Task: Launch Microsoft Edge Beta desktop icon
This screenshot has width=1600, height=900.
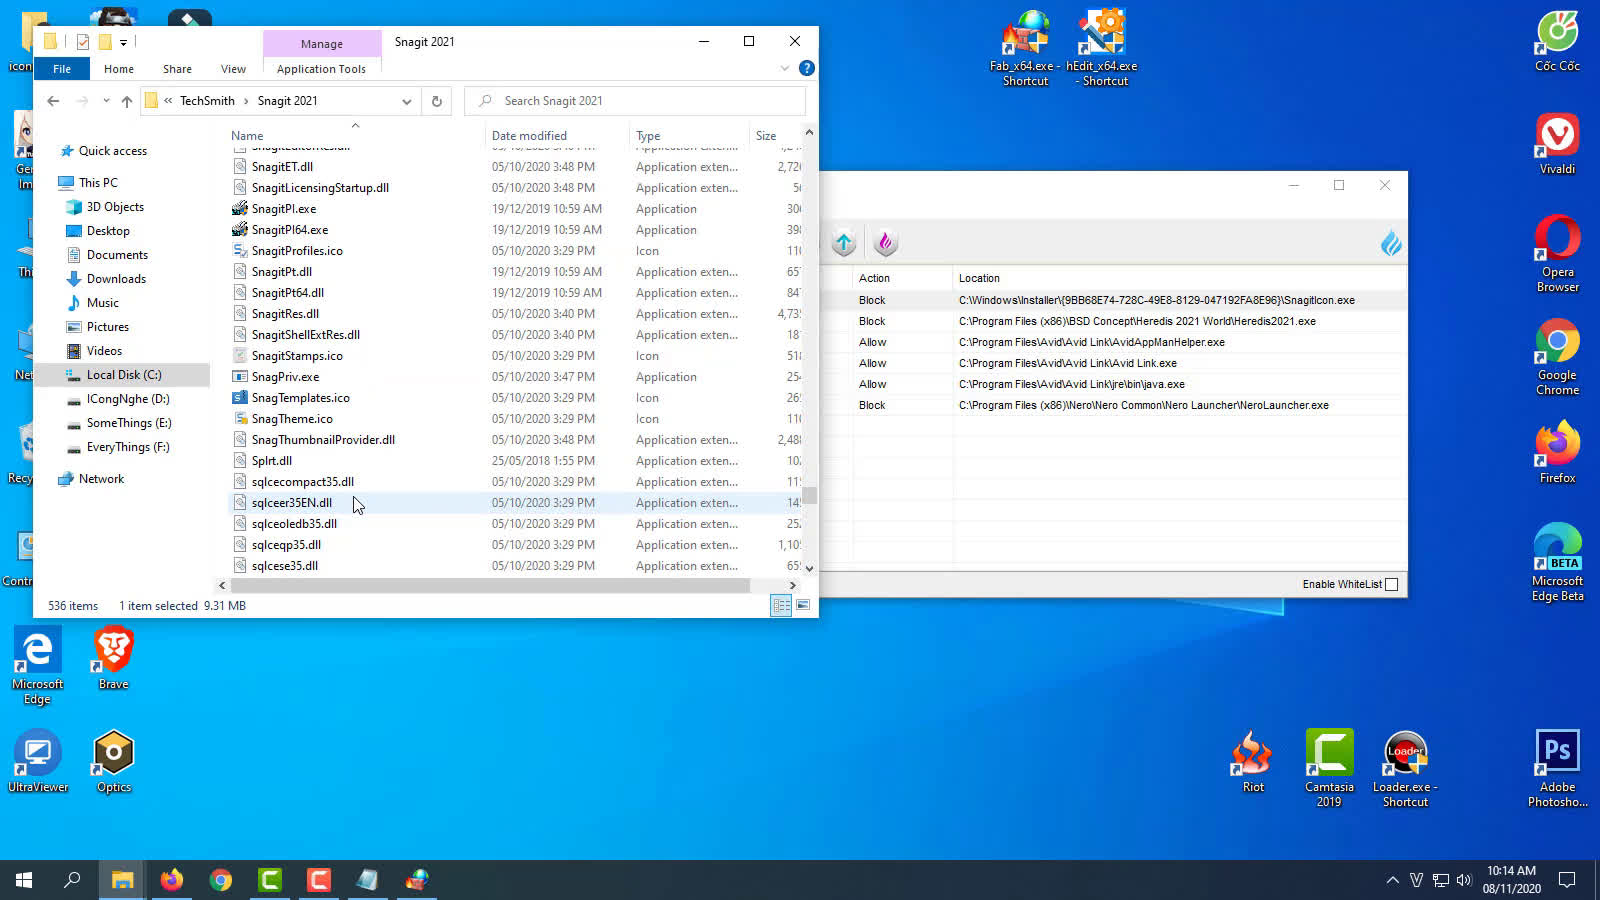Action: (x=1557, y=562)
